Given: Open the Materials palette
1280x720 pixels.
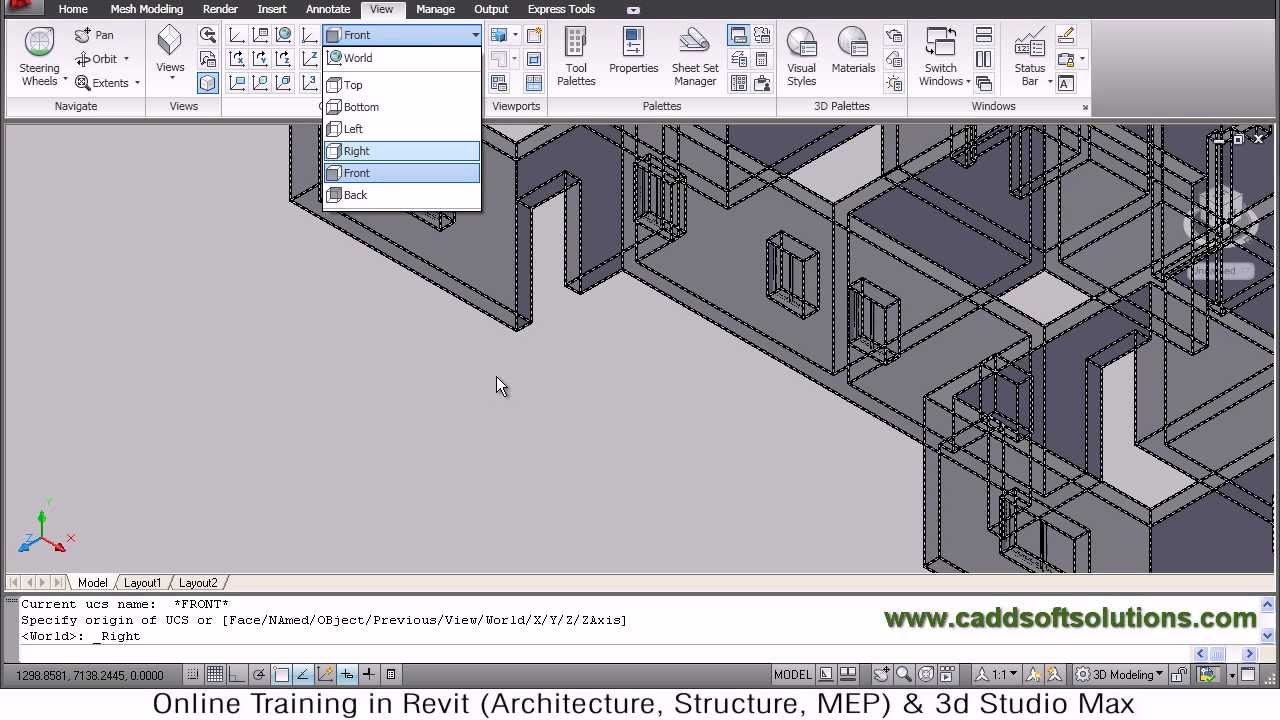Looking at the screenshot, I should pos(853,52).
